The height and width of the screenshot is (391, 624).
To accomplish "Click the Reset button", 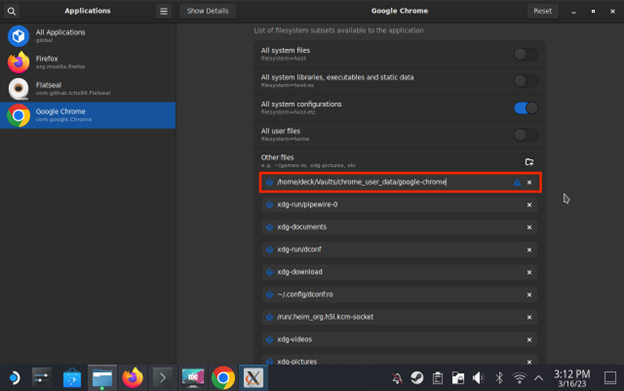I will tap(542, 11).
